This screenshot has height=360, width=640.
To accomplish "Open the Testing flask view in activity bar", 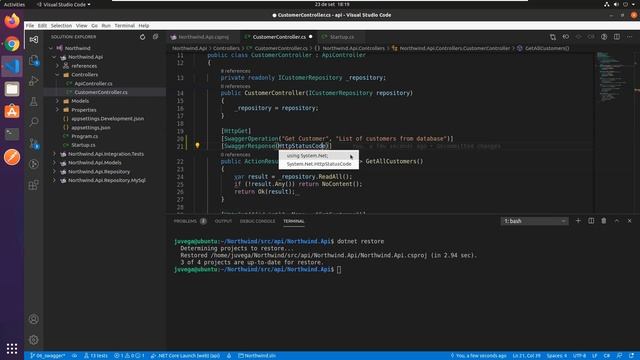I will click(34, 102).
